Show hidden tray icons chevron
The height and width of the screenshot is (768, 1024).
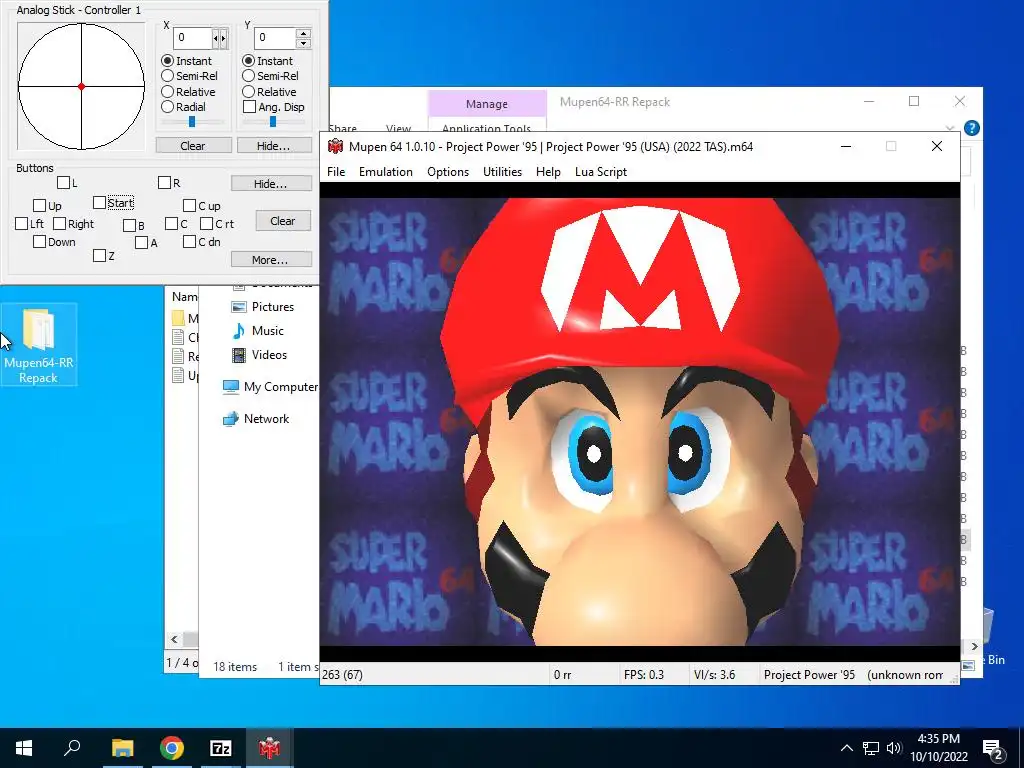[846, 748]
